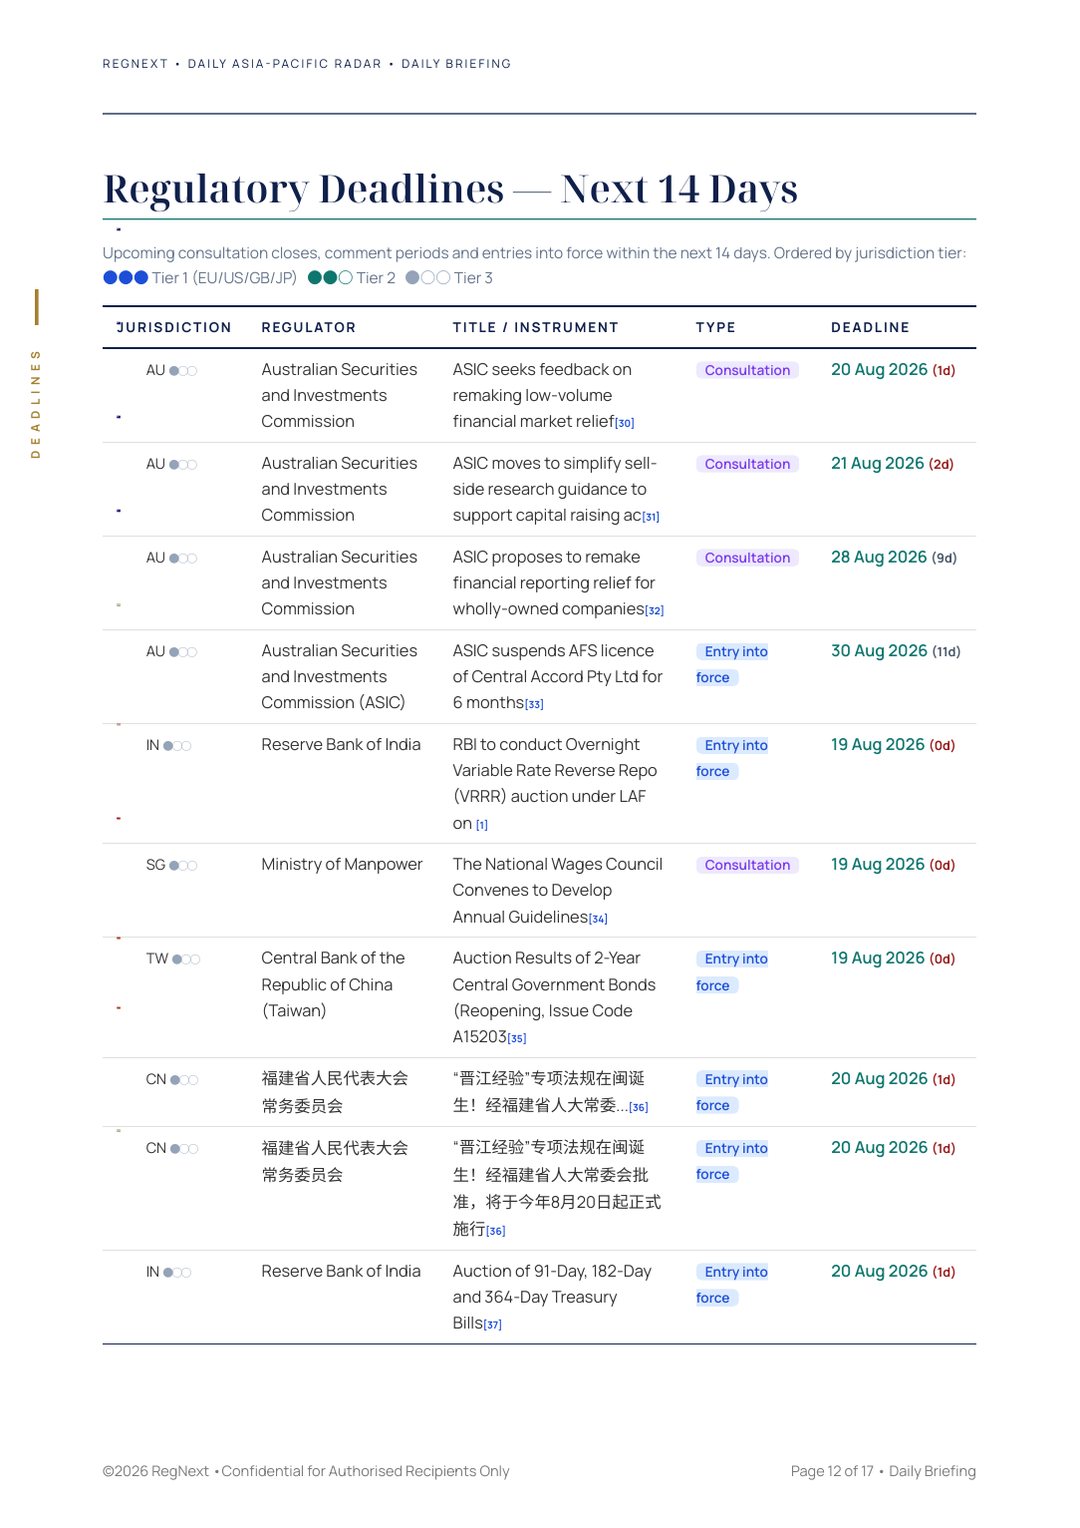Click Consultation badge for financial reporting relief

(747, 558)
